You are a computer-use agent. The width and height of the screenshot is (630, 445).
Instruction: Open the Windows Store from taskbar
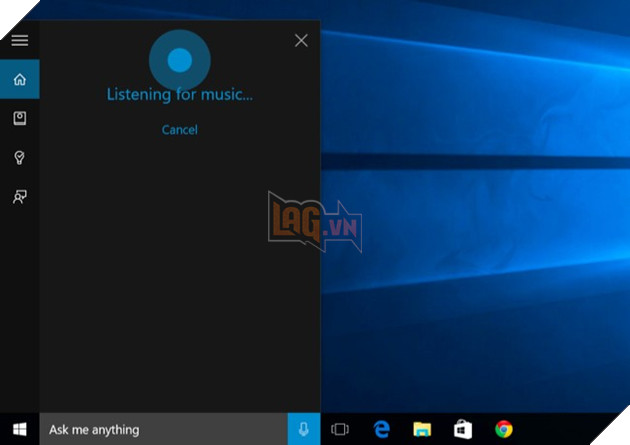click(x=463, y=430)
